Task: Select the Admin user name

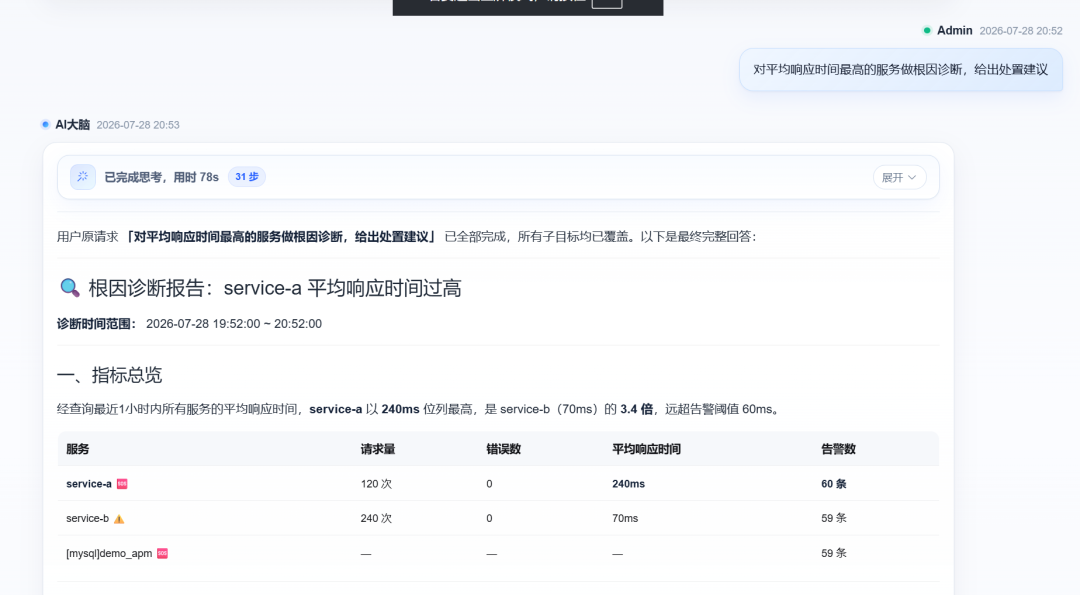Action: [x=955, y=30]
